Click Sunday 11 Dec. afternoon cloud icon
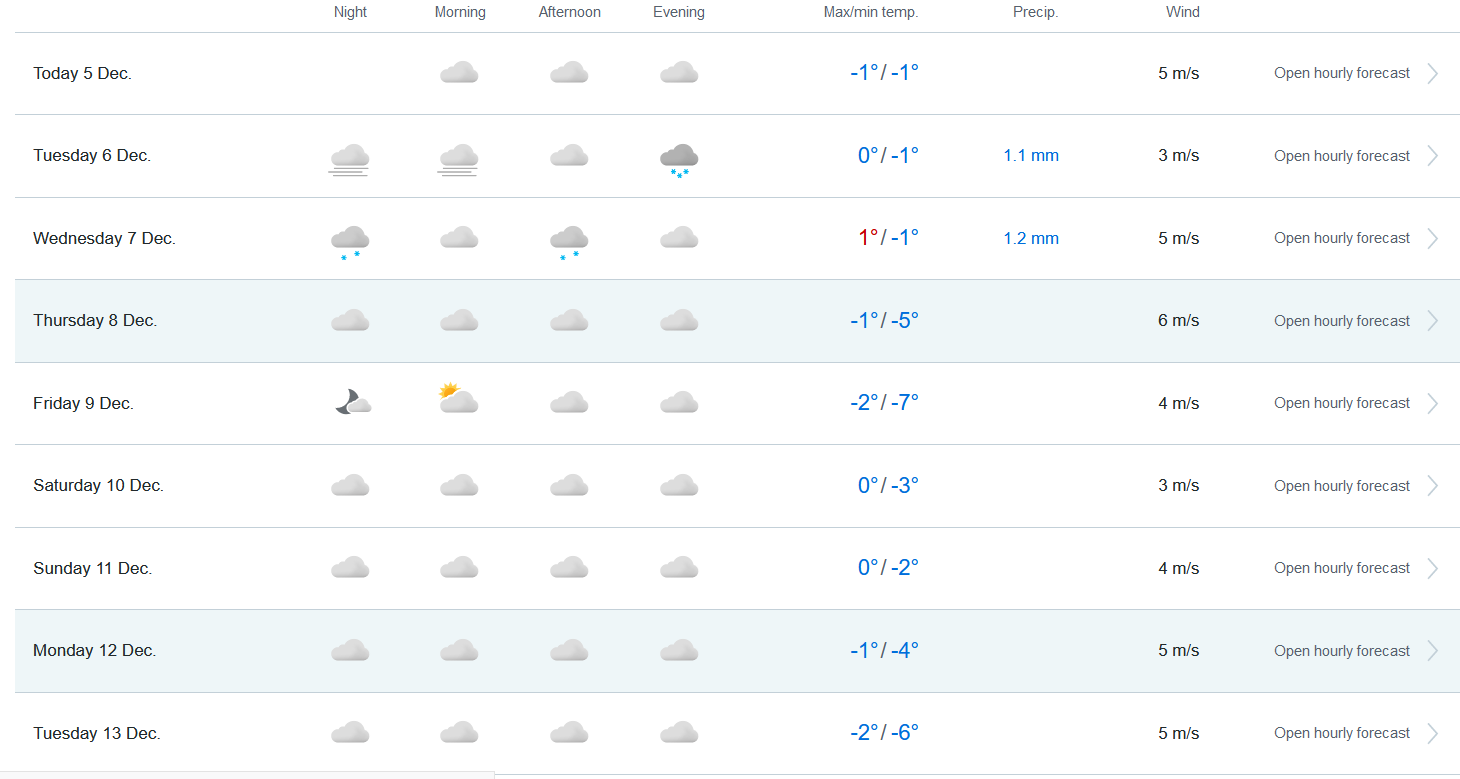 point(569,567)
